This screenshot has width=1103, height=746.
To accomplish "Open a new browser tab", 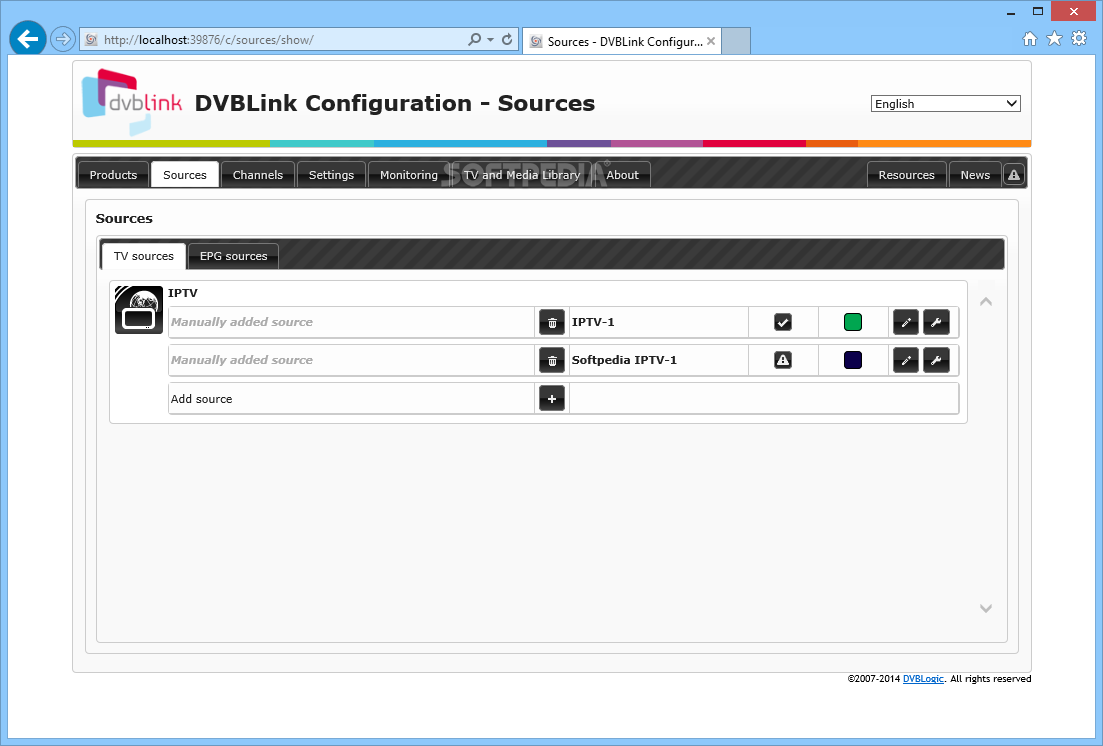I will pos(737,41).
